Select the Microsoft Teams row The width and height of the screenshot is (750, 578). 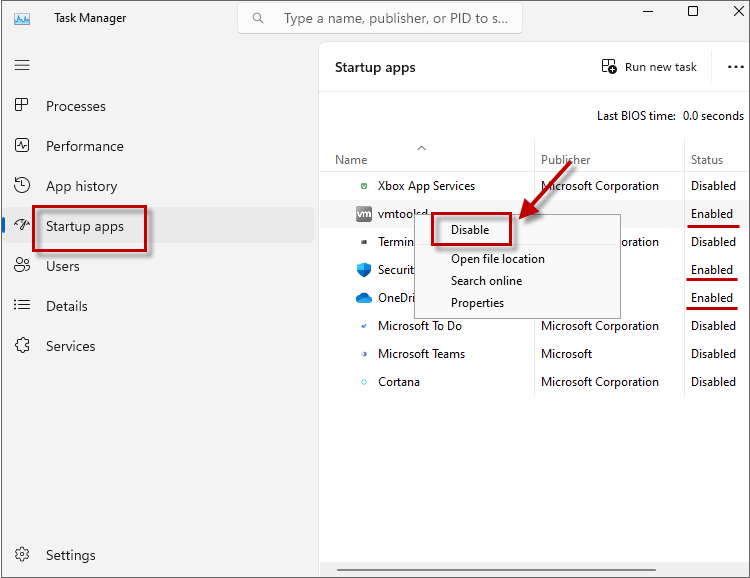tap(534, 354)
